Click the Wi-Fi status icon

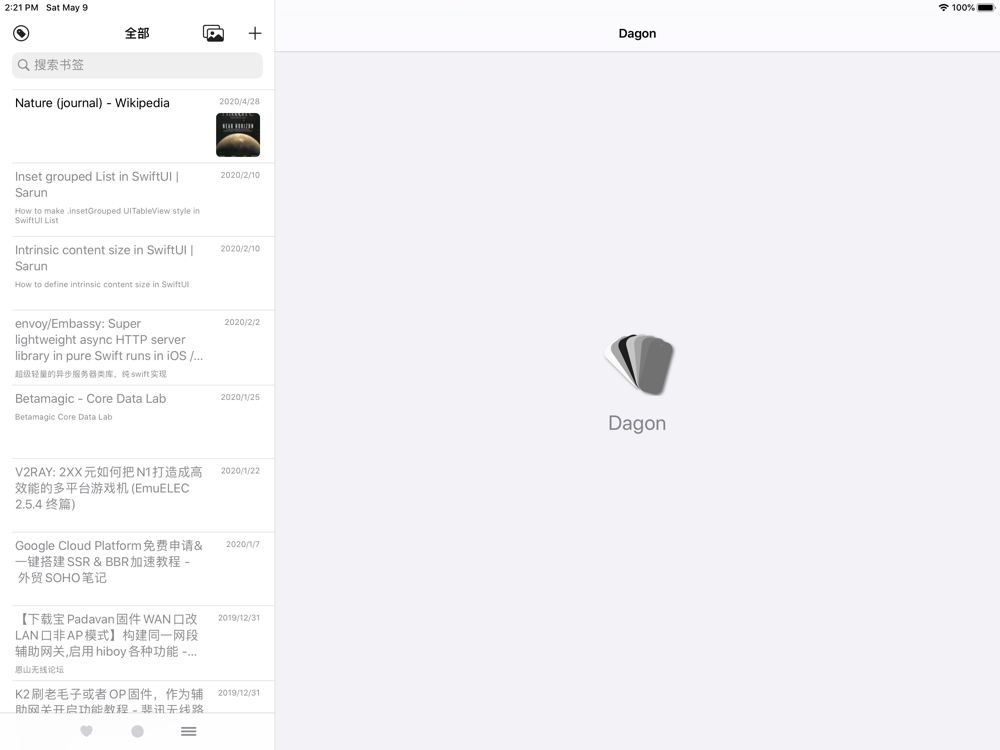(x=943, y=8)
